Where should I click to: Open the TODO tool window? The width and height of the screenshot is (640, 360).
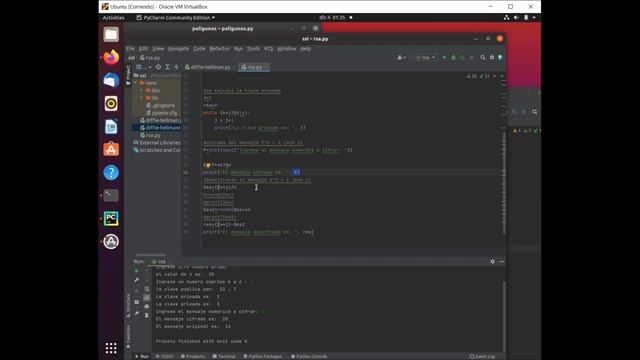[x=165, y=356]
